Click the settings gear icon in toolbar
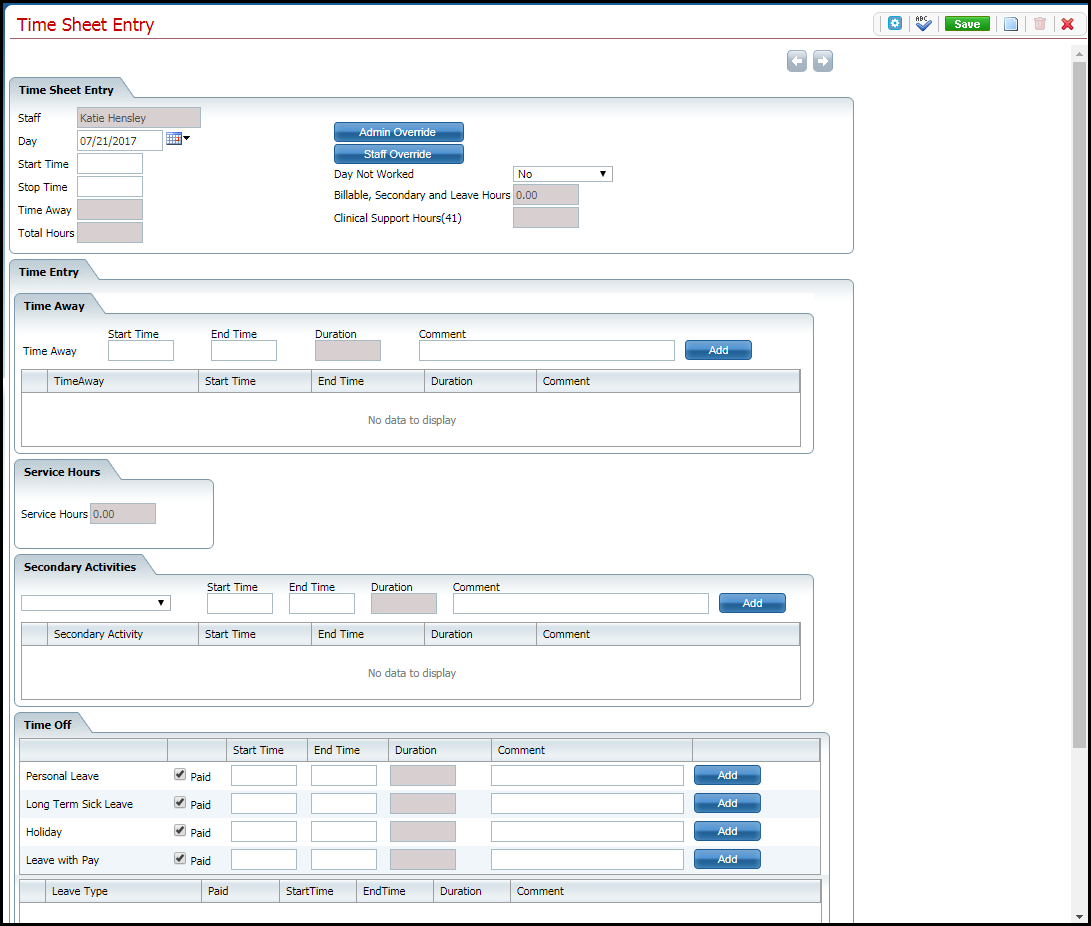Viewport: 1091px width, 926px height. (x=895, y=24)
